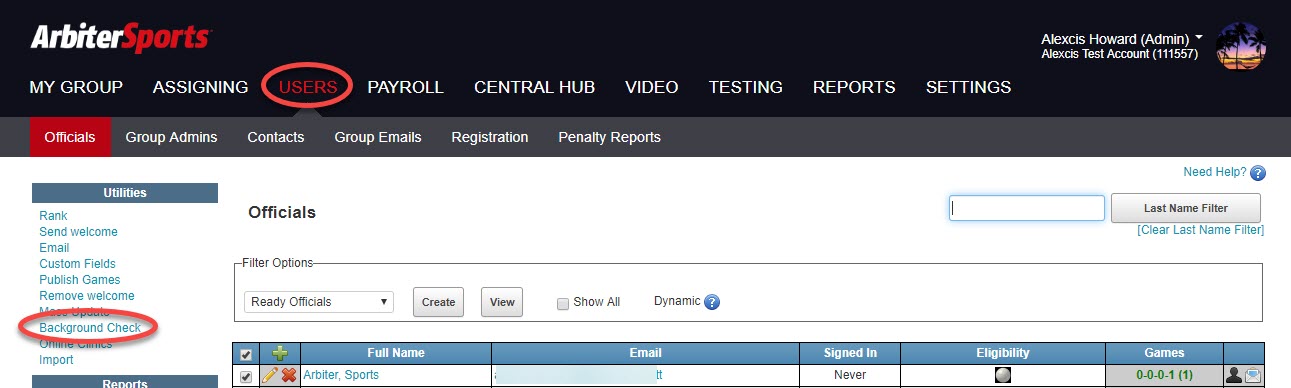Delete Arbiter, Sports with red X icon
This screenshot has width=1291, height=388.
(x=289, y=376)
